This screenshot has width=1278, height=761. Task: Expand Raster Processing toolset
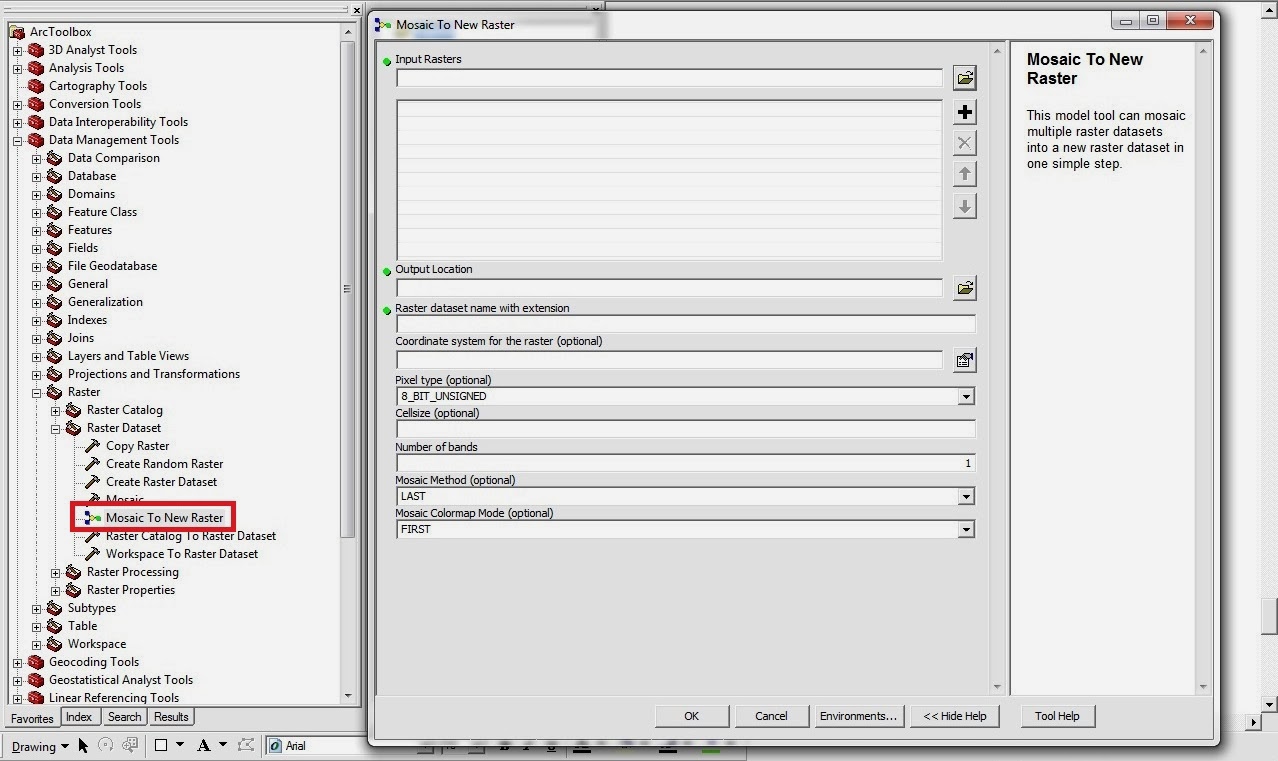point(55,573)
